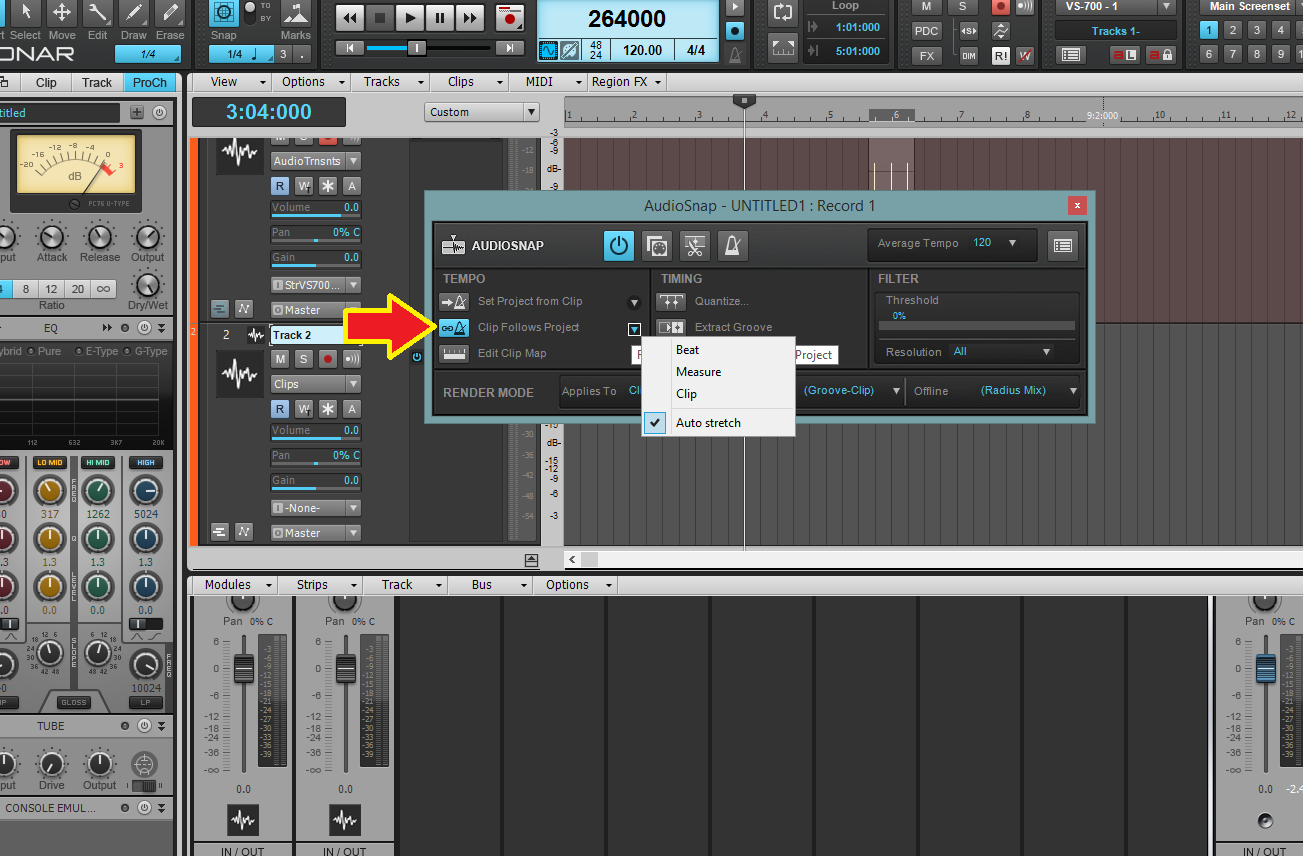Image resolution: width=1303 pixels, height=856 pixels.
Task: Select Measure from popup menu
Action: click(718, 372)
